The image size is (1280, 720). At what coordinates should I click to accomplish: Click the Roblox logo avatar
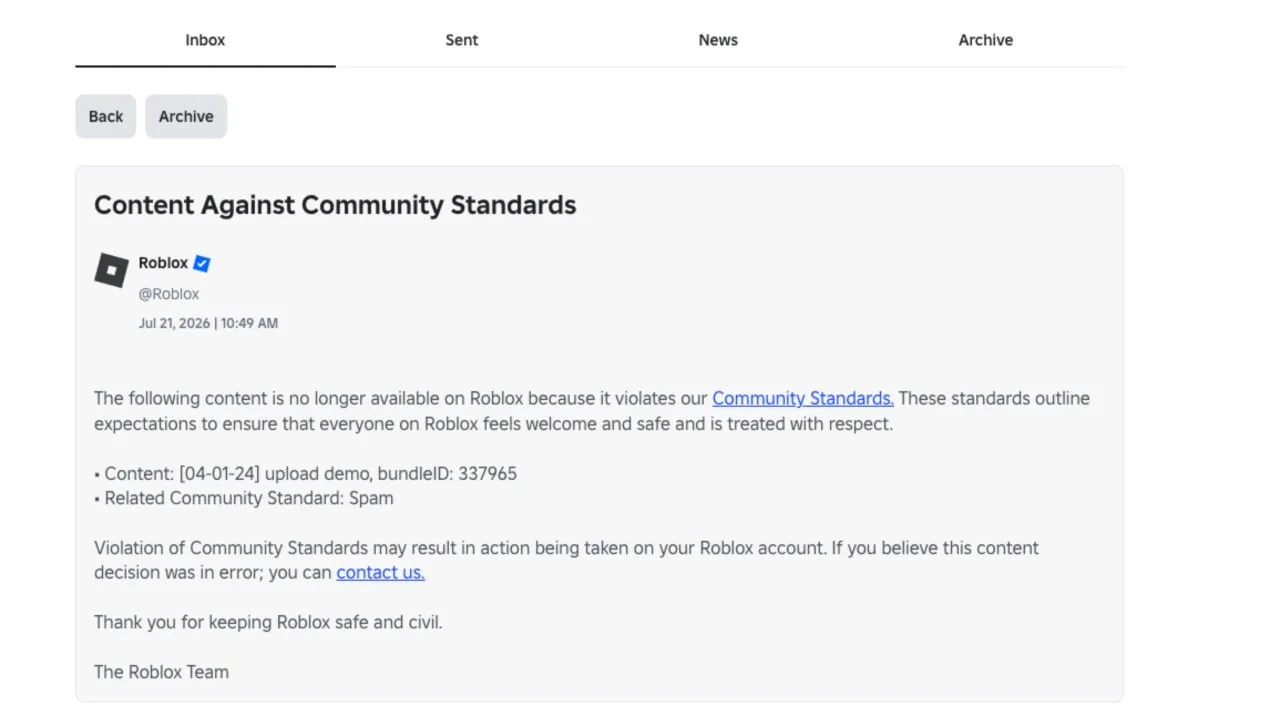tap(112, 270)
